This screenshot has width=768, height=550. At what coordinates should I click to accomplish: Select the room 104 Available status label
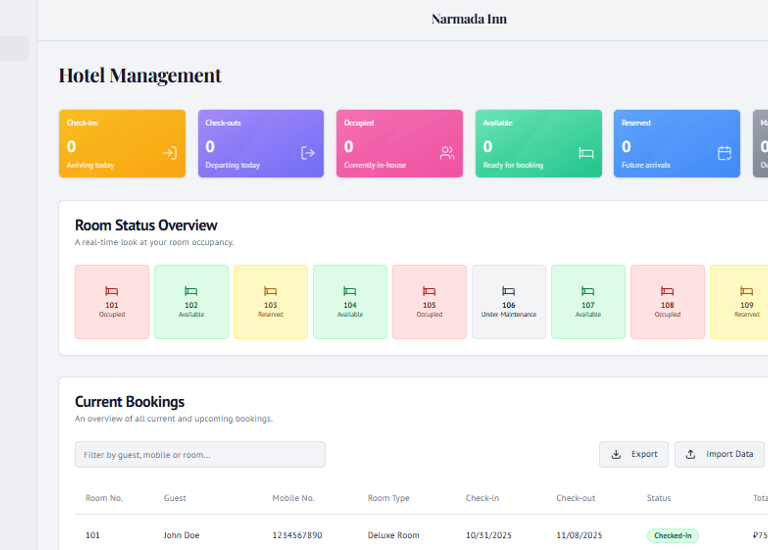pos(350,314)
